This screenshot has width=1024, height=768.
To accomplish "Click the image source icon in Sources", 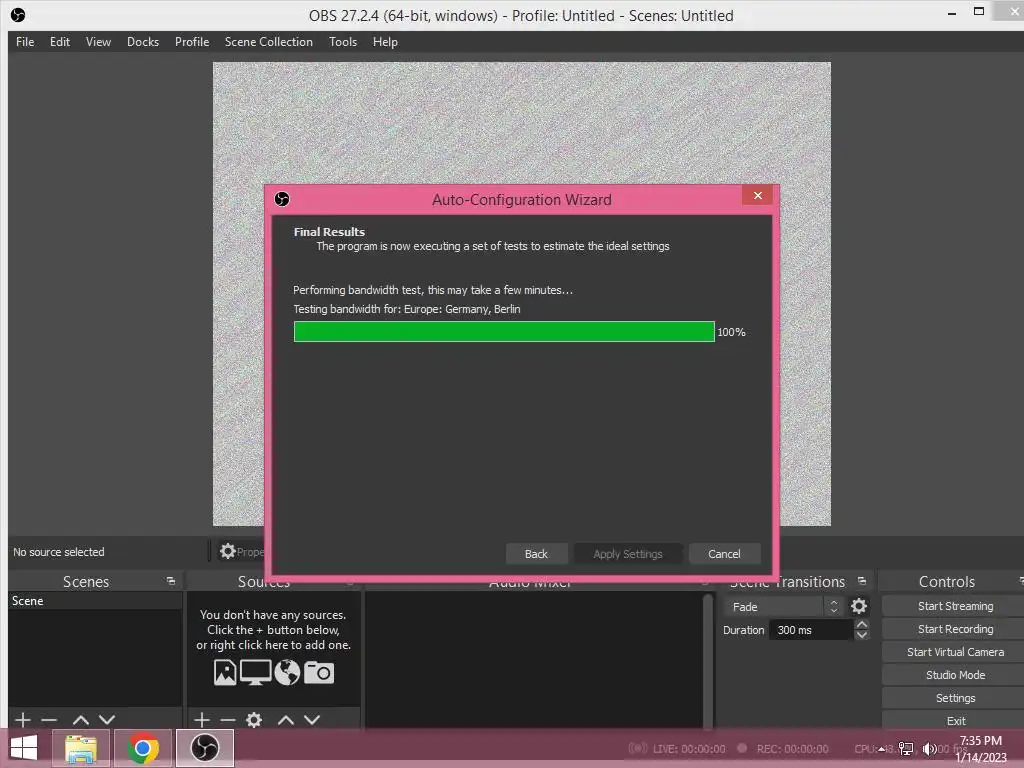I will [225, 672].
